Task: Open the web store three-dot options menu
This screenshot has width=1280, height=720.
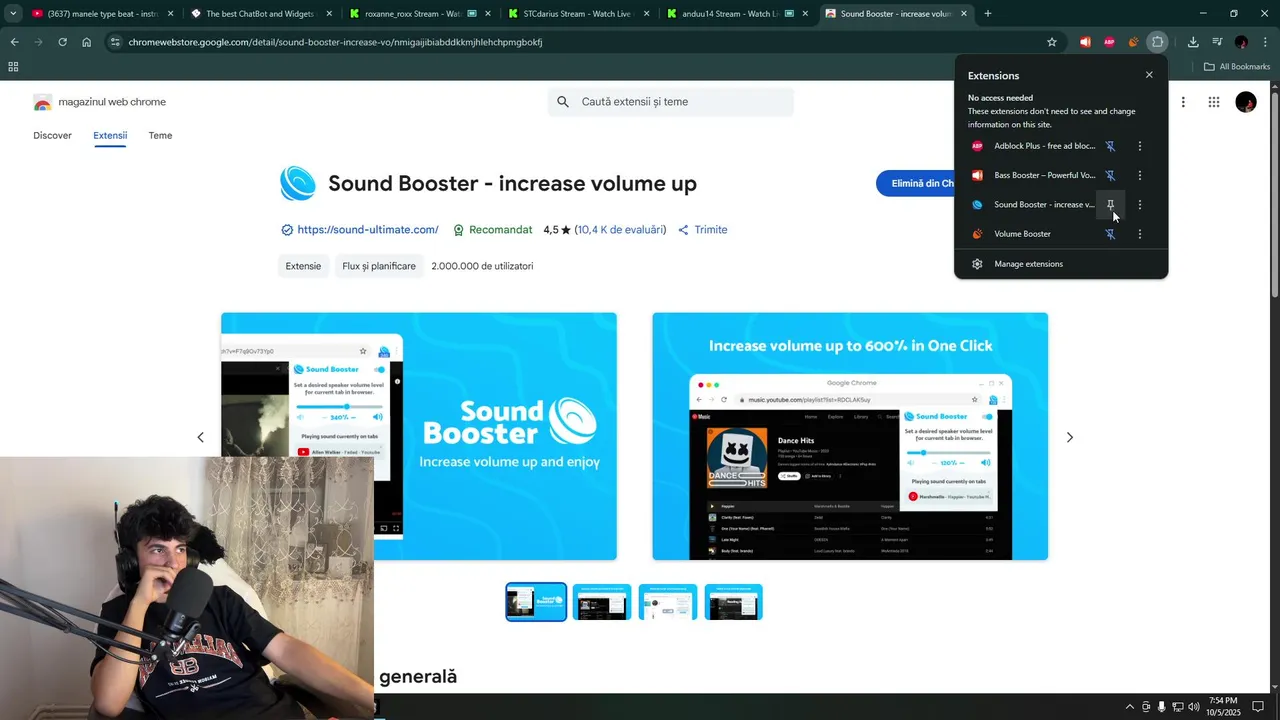Action: pyautogui.click(x=1183, y=102)
